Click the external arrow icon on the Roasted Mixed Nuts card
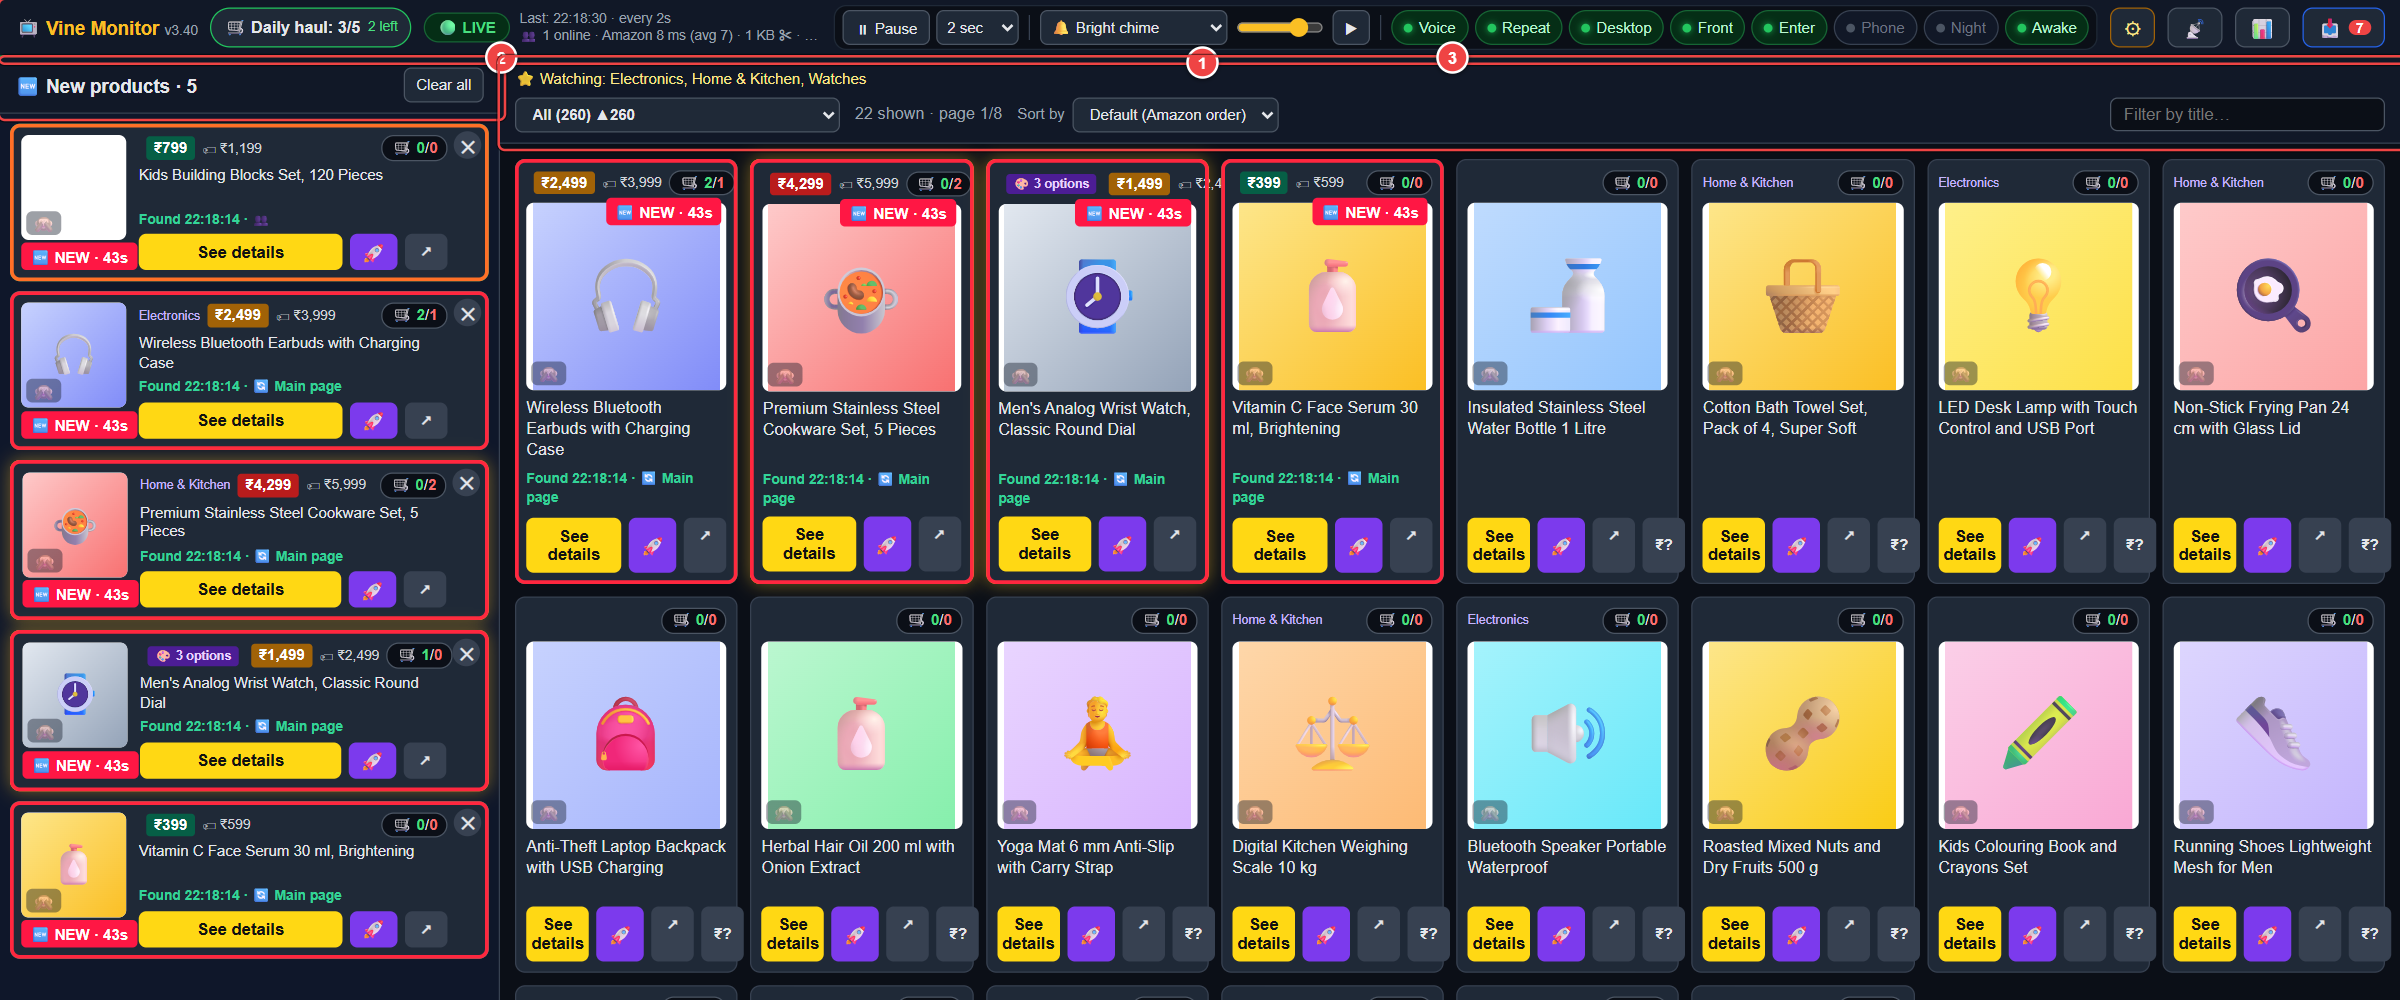Screen dimensions: 2400x1000 [x=1849, y=934]
